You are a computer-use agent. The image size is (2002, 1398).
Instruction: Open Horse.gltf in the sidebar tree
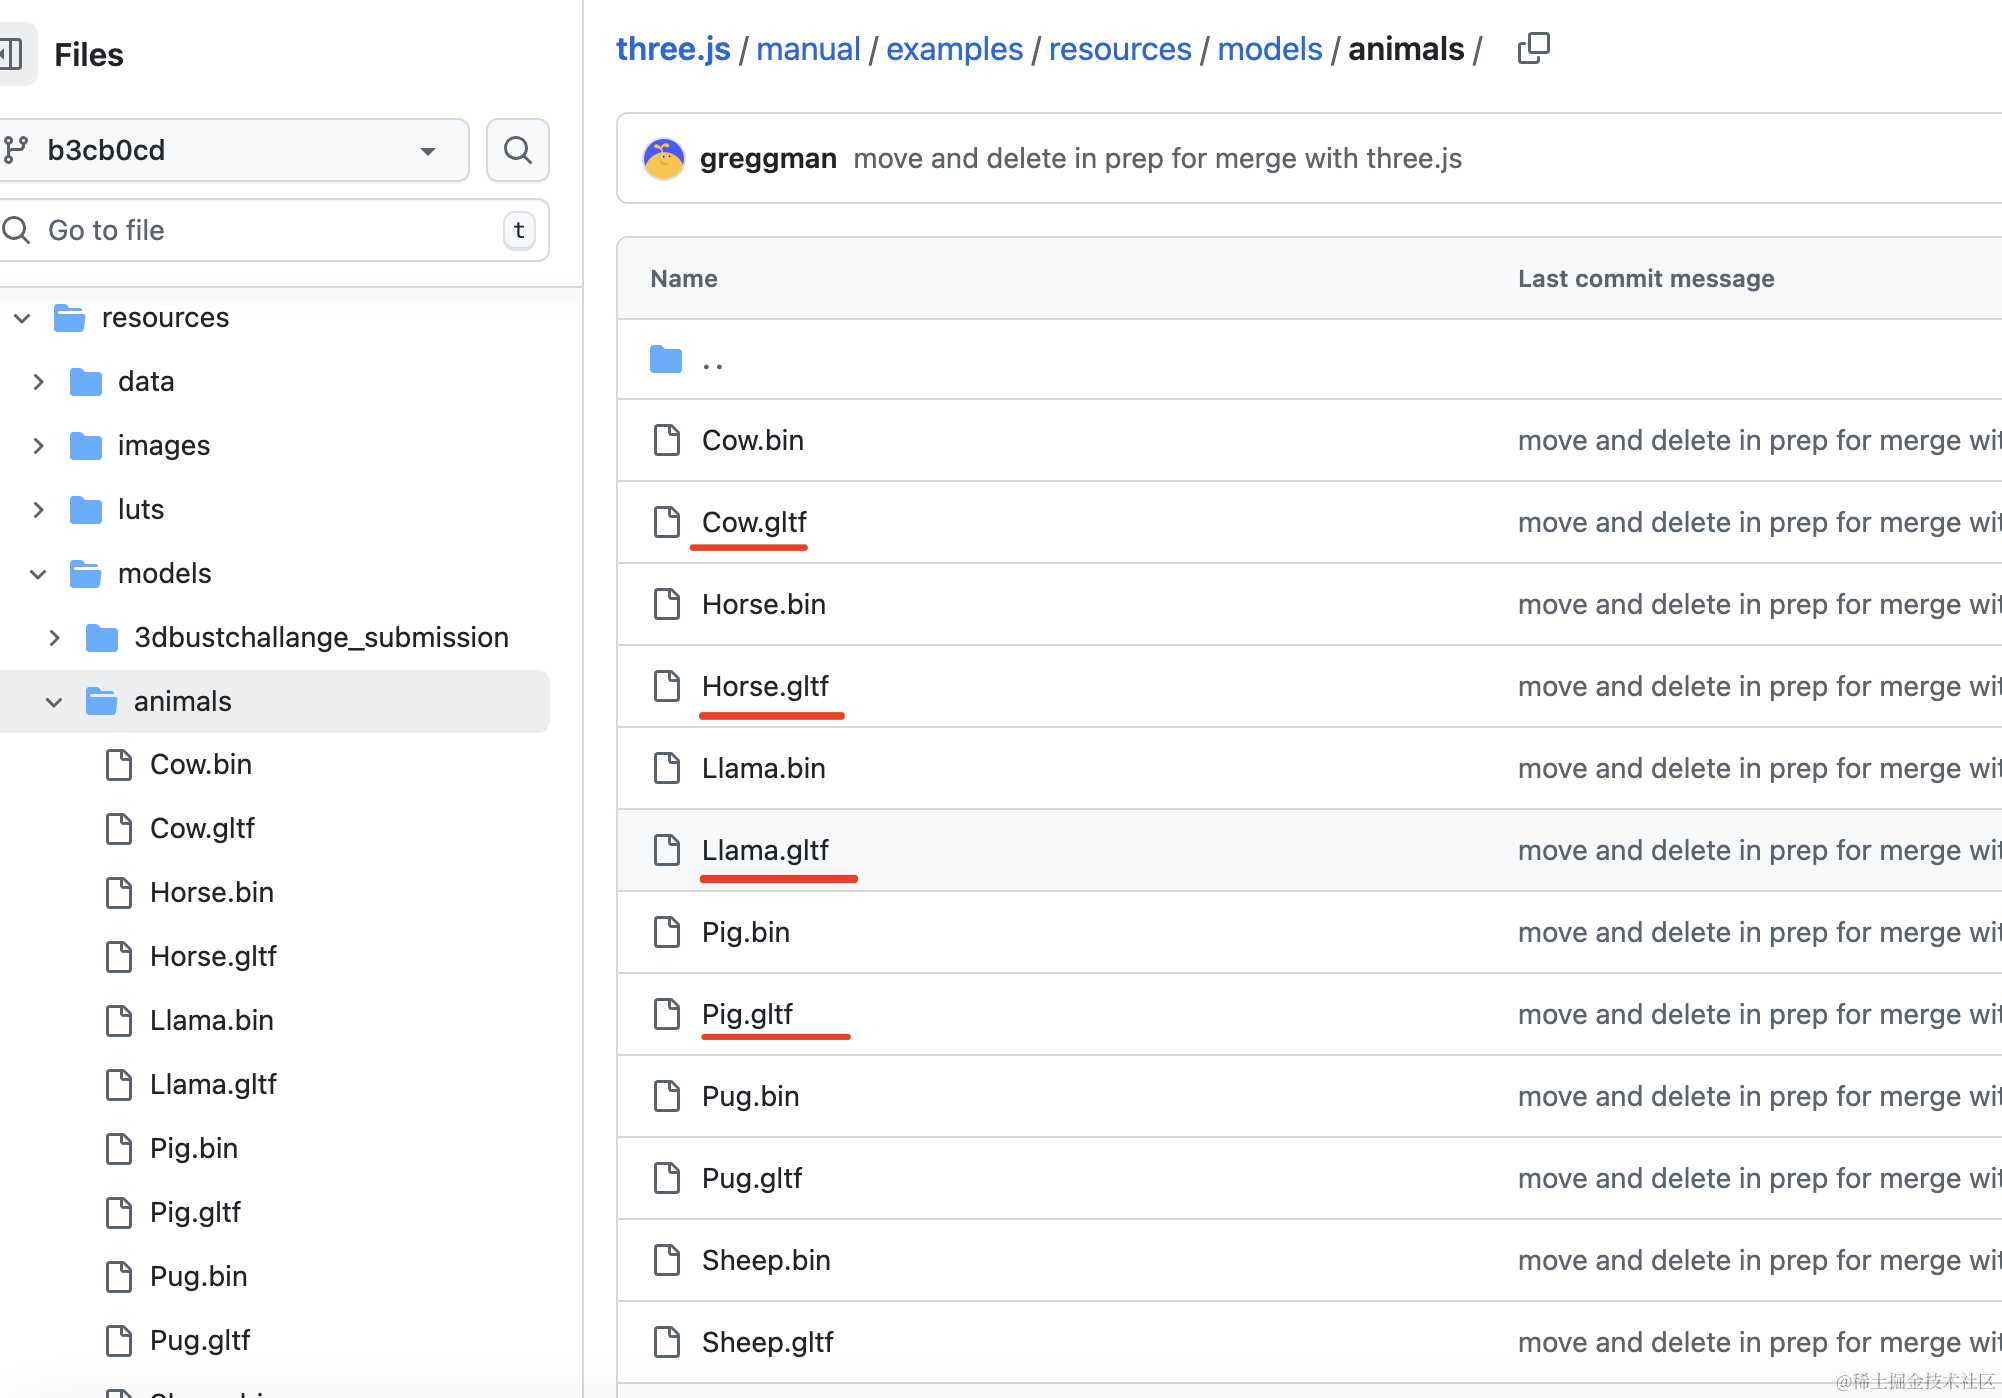tap(213, 956)
